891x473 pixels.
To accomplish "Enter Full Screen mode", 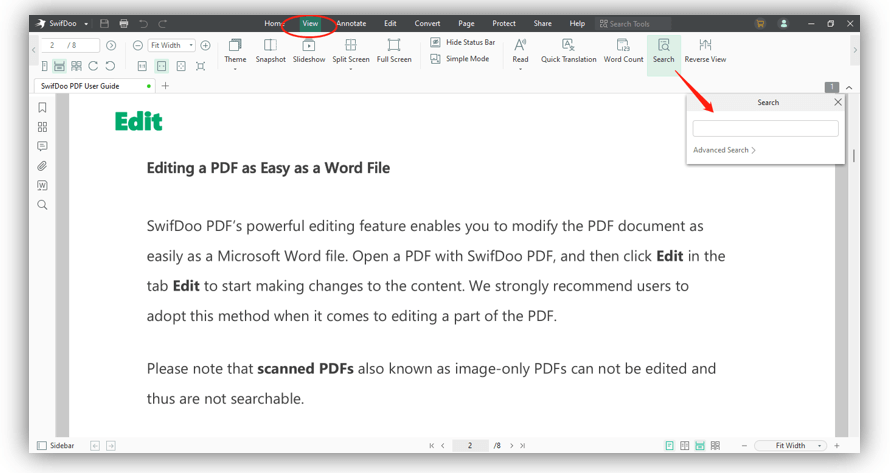I will [x=394, y=51].
